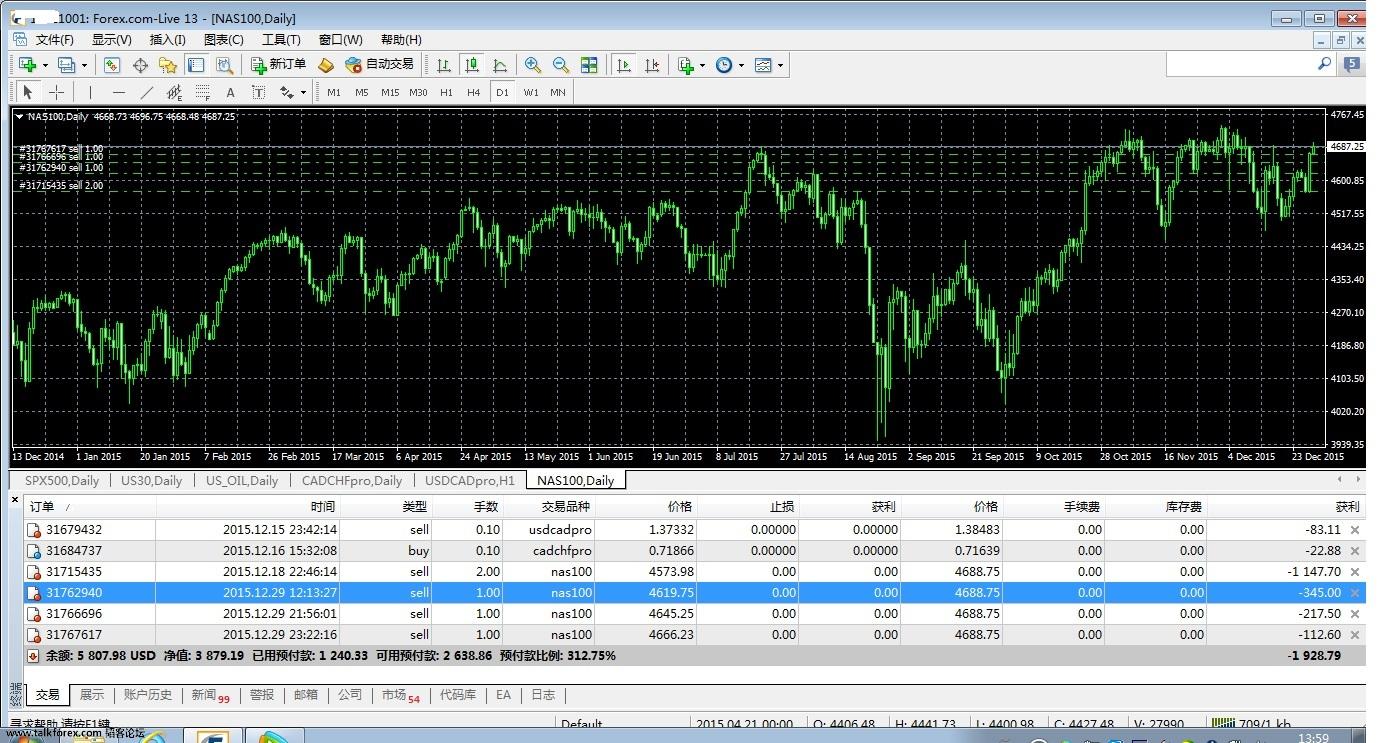Screen dimensions: 1378x743
Task: Expand the profiles dropdown arrow
Action: 84,66
